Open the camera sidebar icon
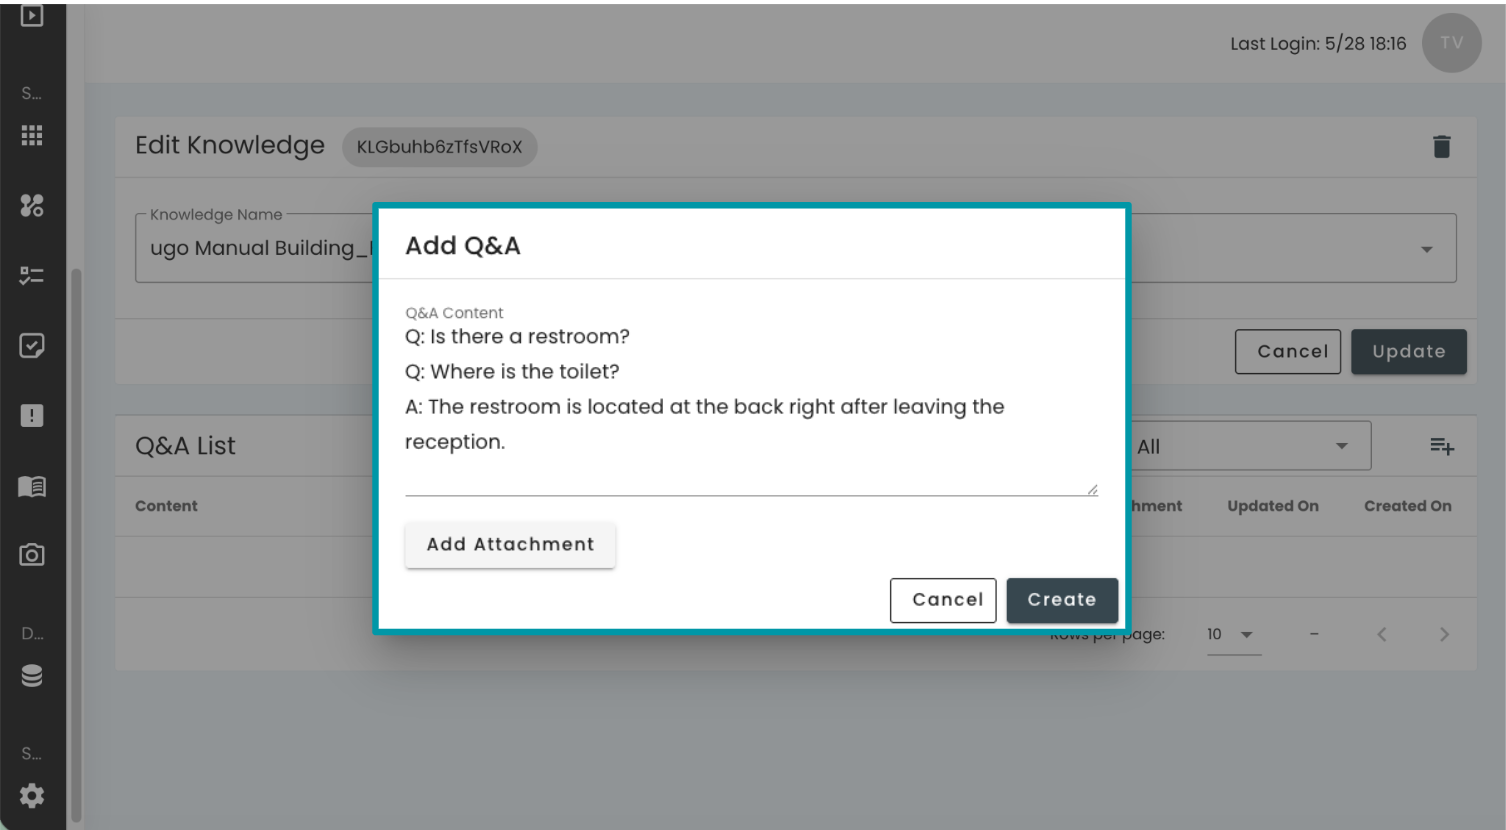1506x830 pixels. [x=32, y=555]
